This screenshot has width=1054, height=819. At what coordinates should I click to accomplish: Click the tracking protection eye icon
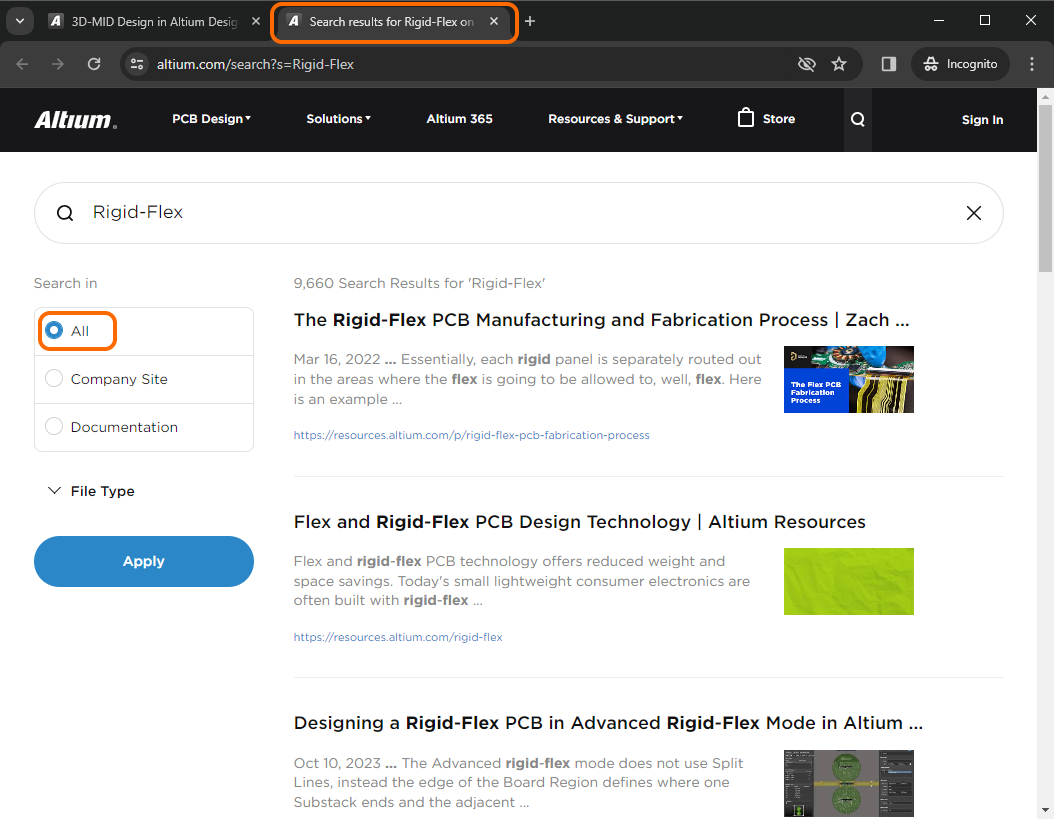(806, 64)
